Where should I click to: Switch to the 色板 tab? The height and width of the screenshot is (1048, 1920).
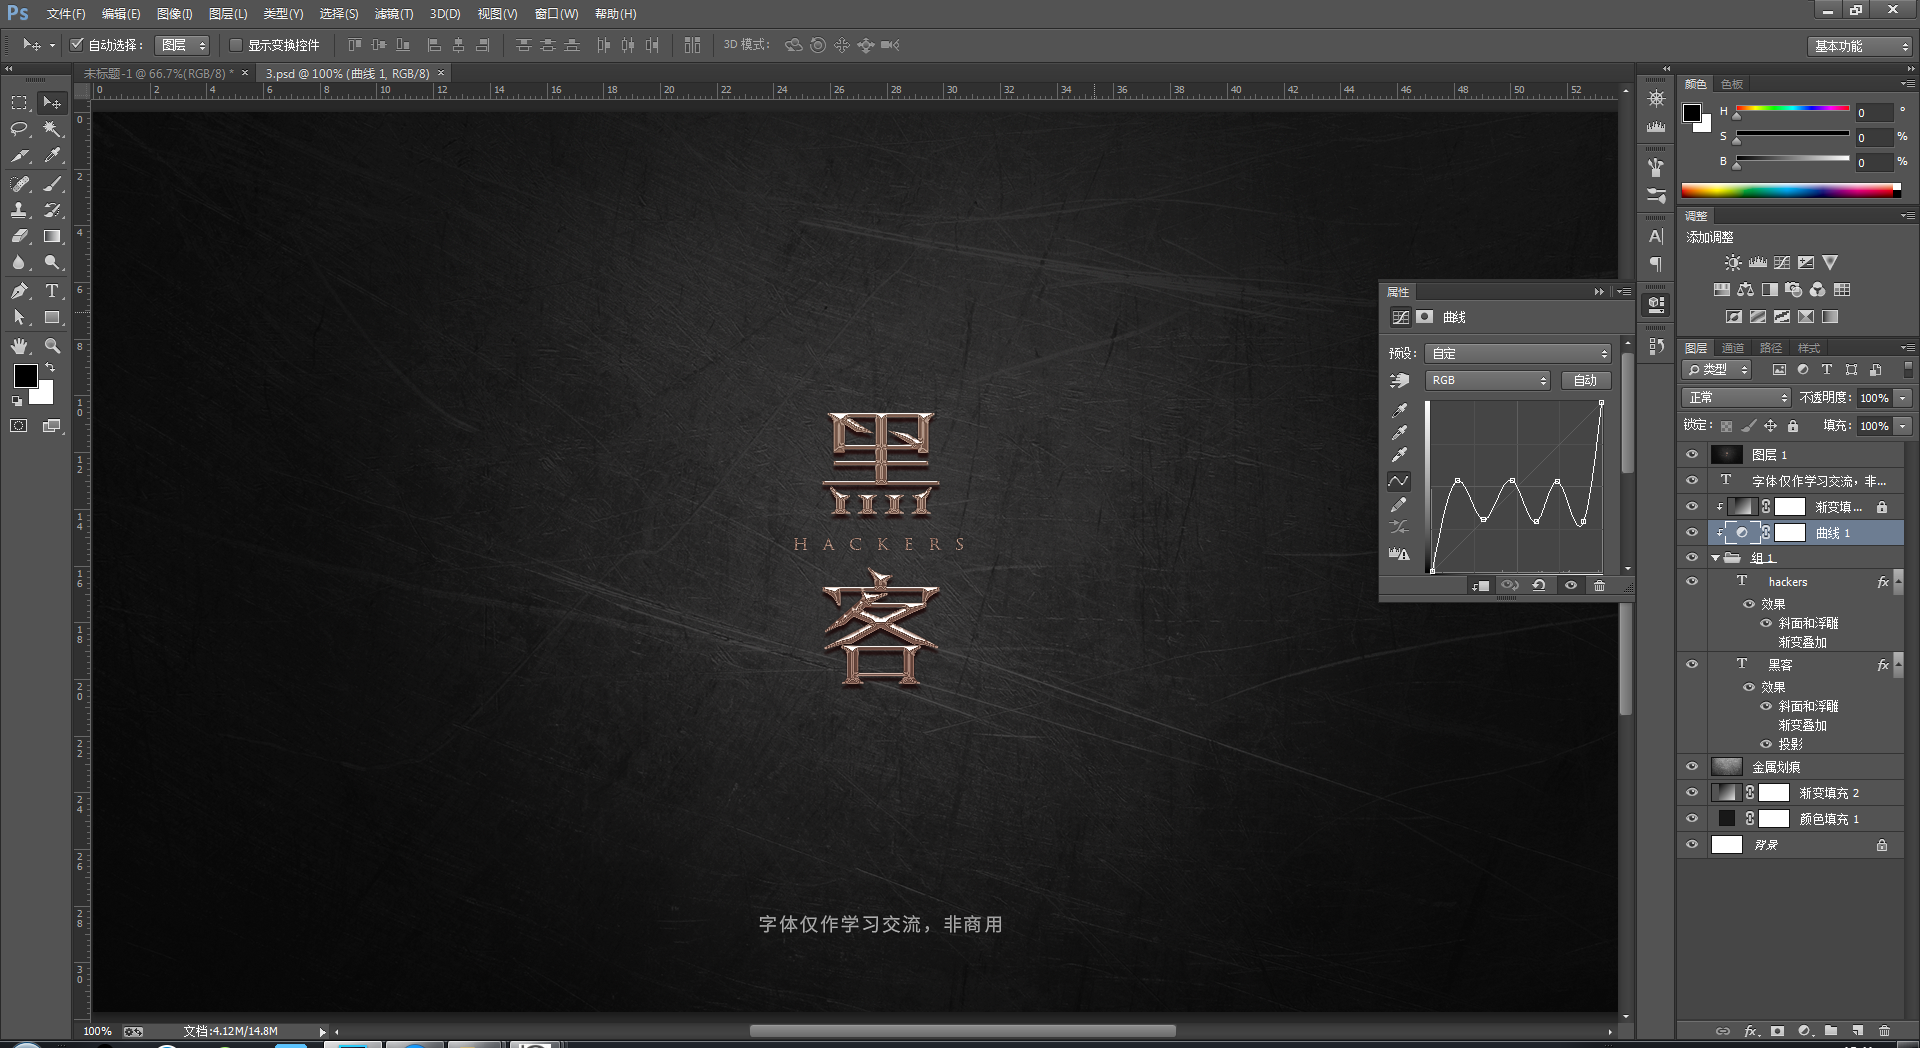point(1732,84)
